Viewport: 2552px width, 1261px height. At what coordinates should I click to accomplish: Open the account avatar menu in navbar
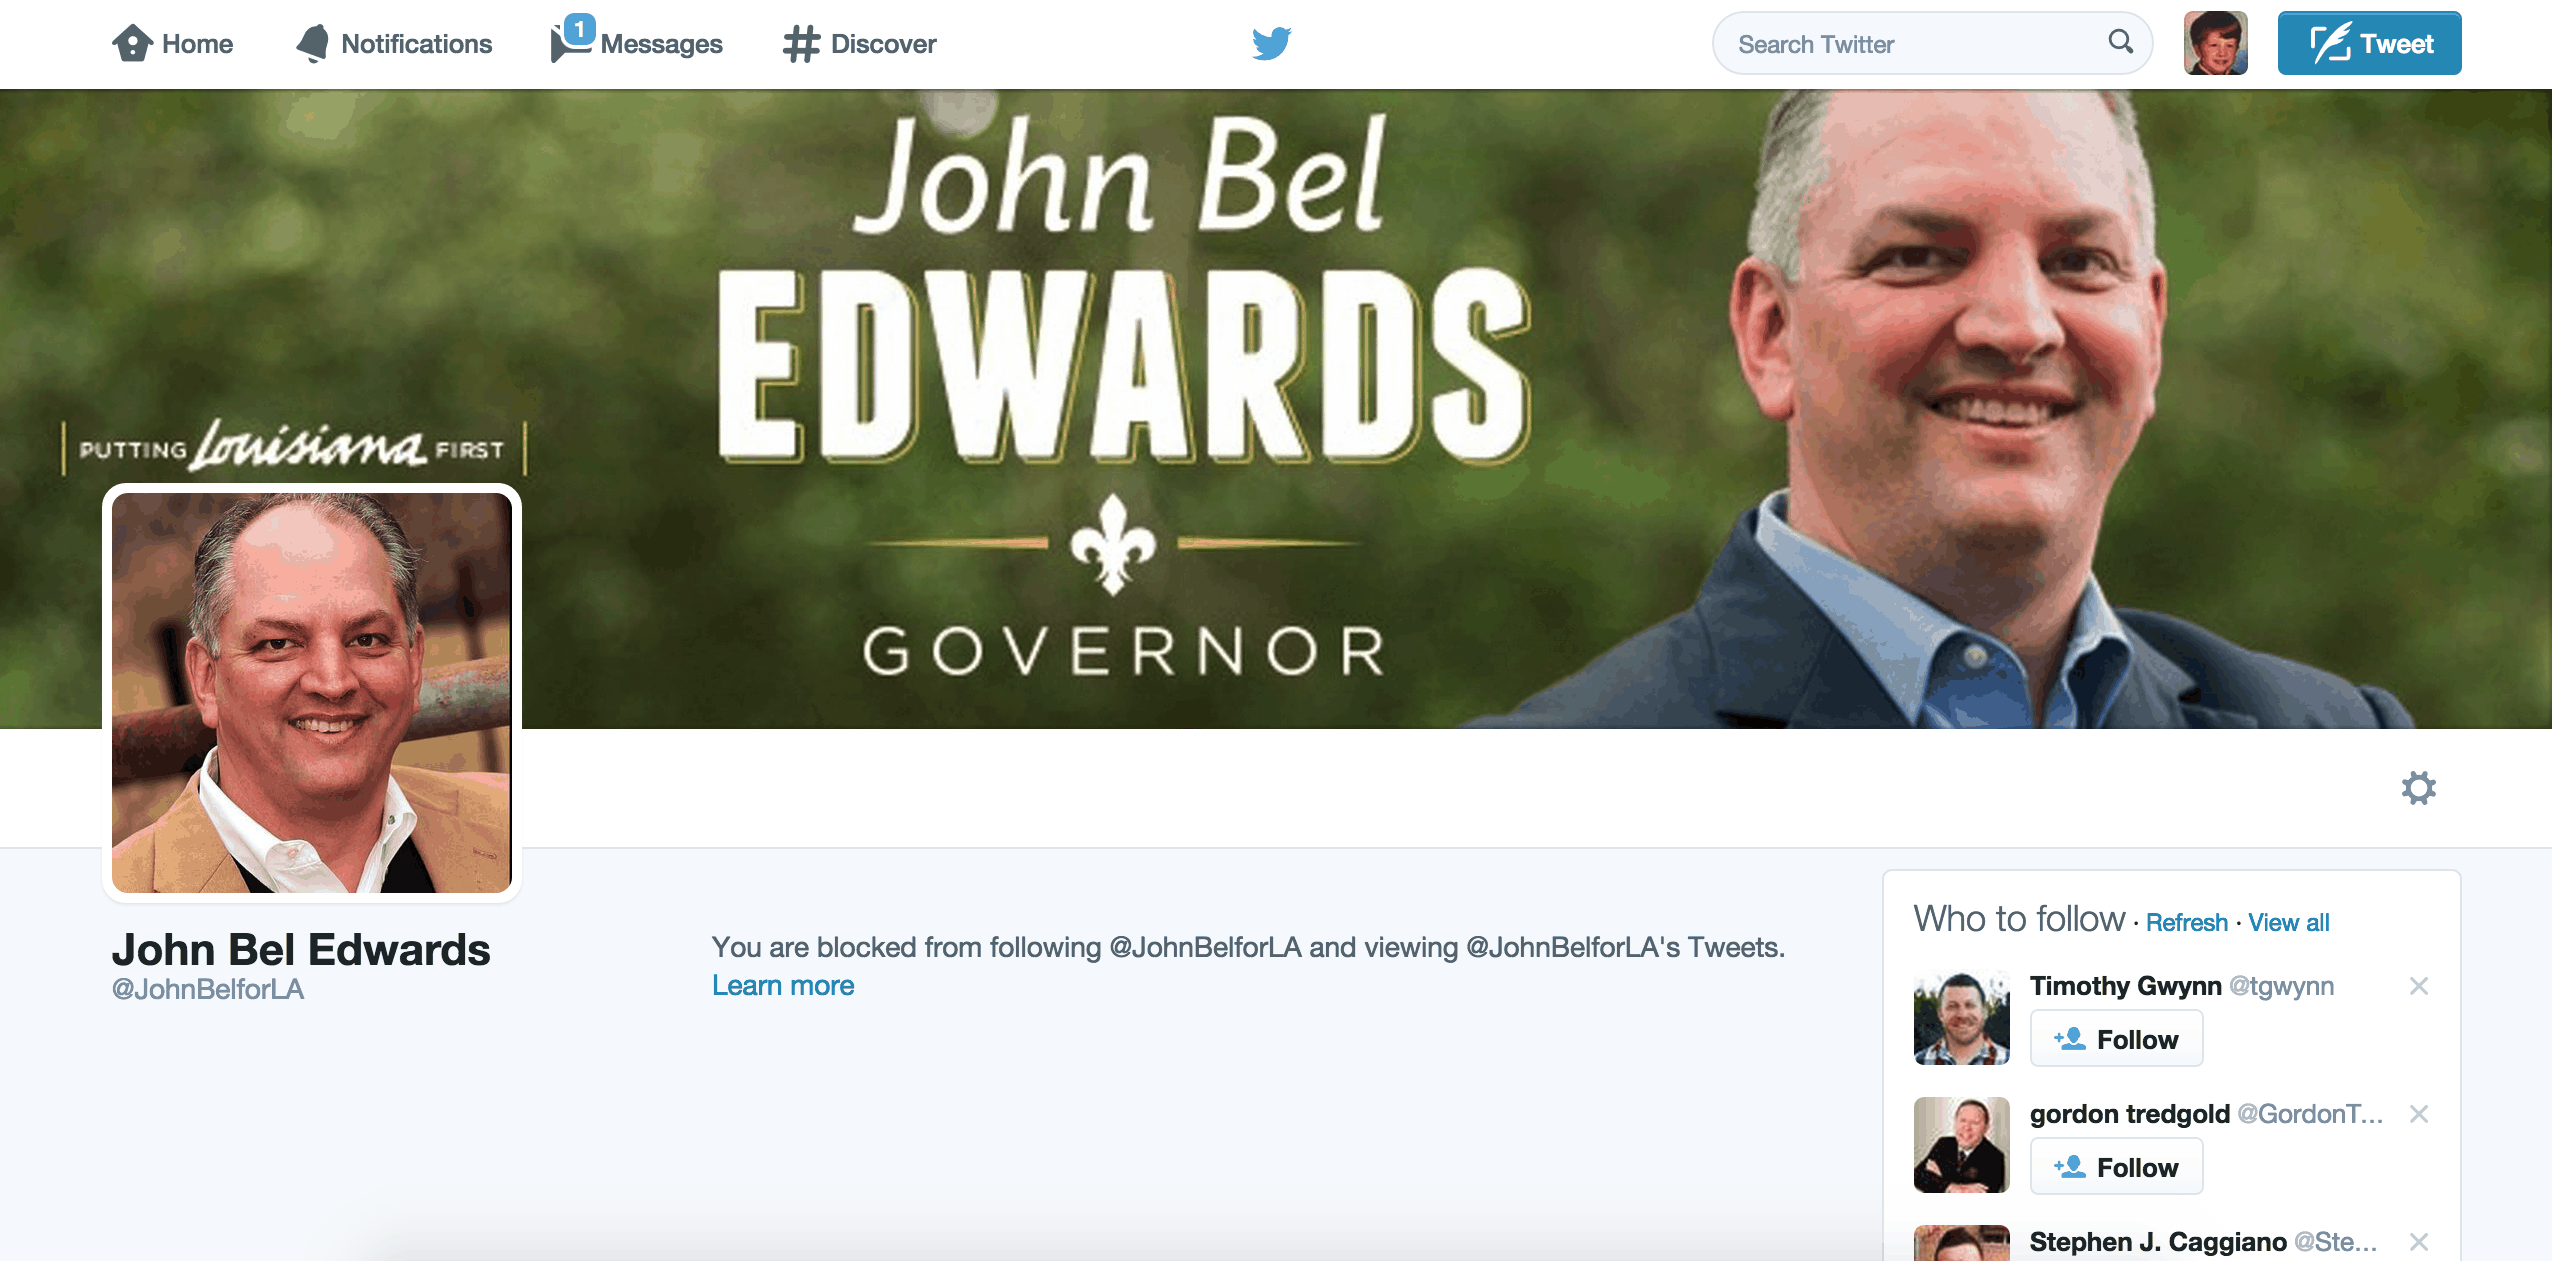click(2215, 43)
